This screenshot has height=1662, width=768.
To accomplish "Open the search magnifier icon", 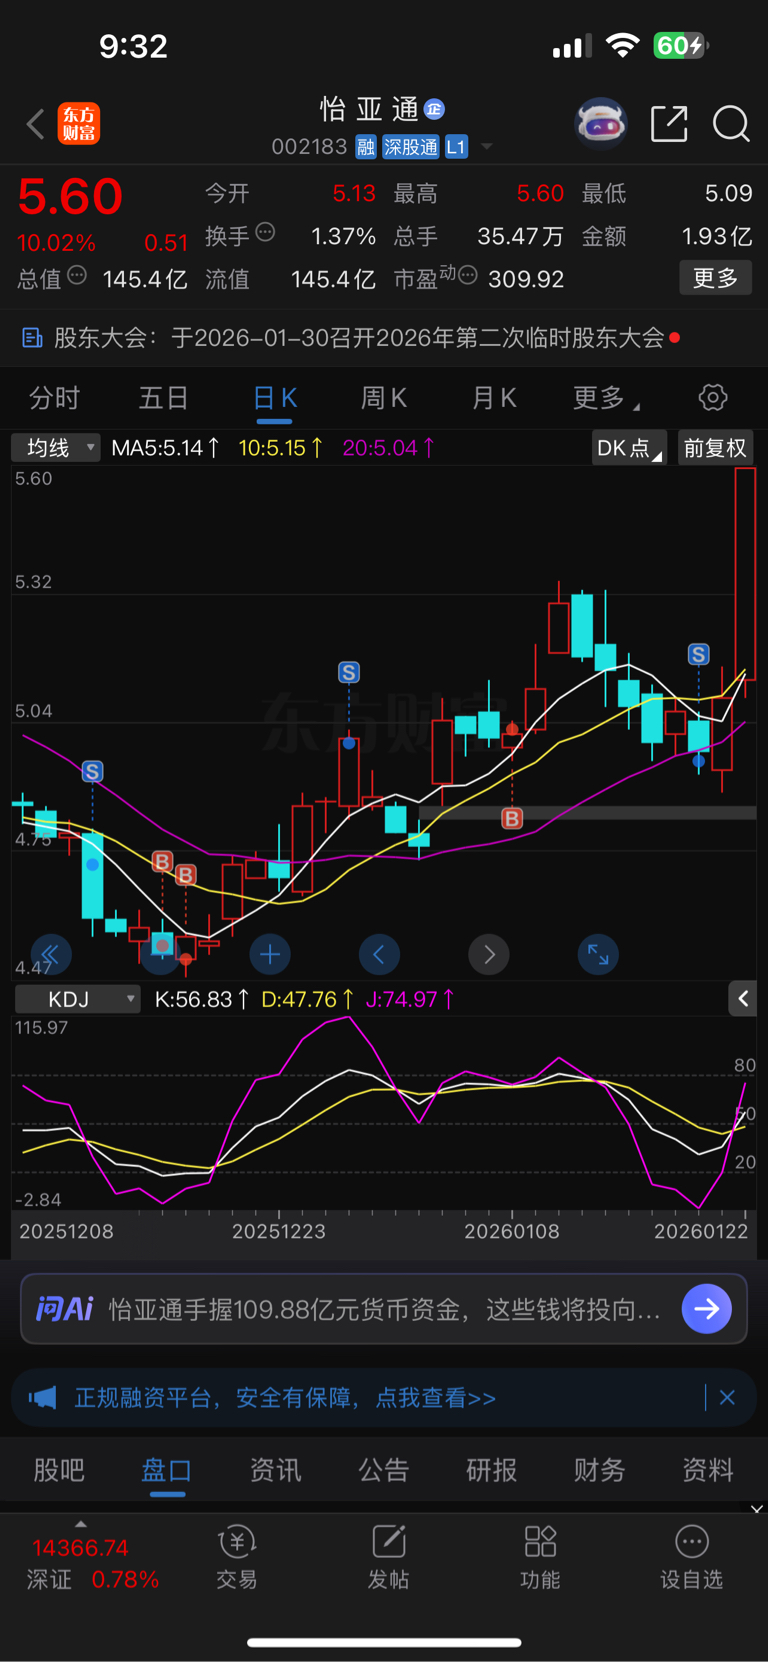I will tap(731, 124).
